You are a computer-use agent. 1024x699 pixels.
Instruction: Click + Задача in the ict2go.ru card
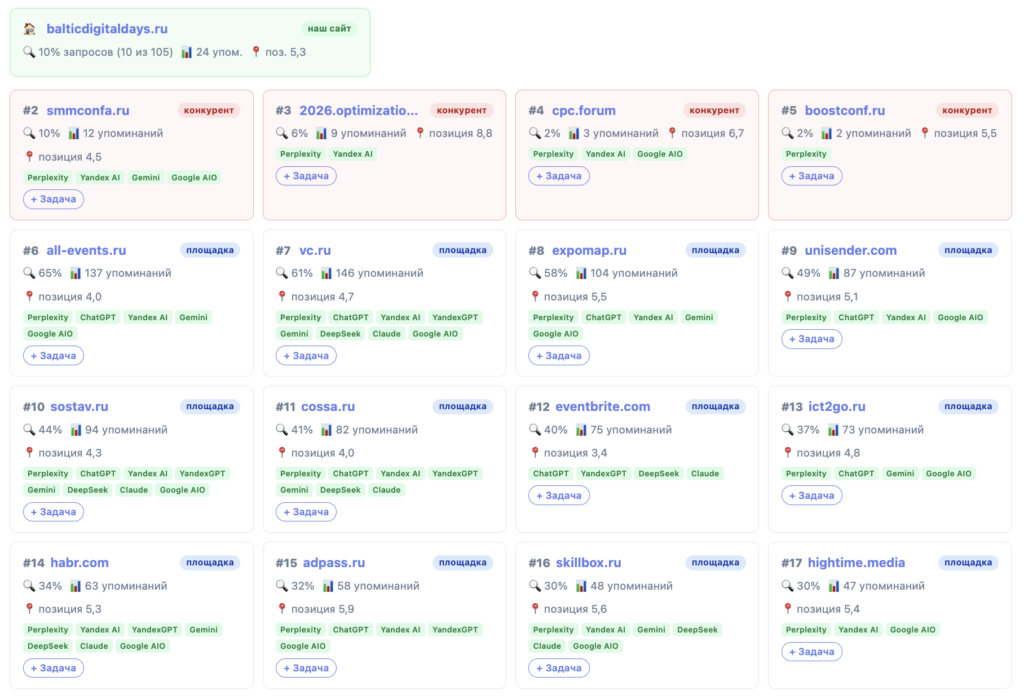point(812,495)
